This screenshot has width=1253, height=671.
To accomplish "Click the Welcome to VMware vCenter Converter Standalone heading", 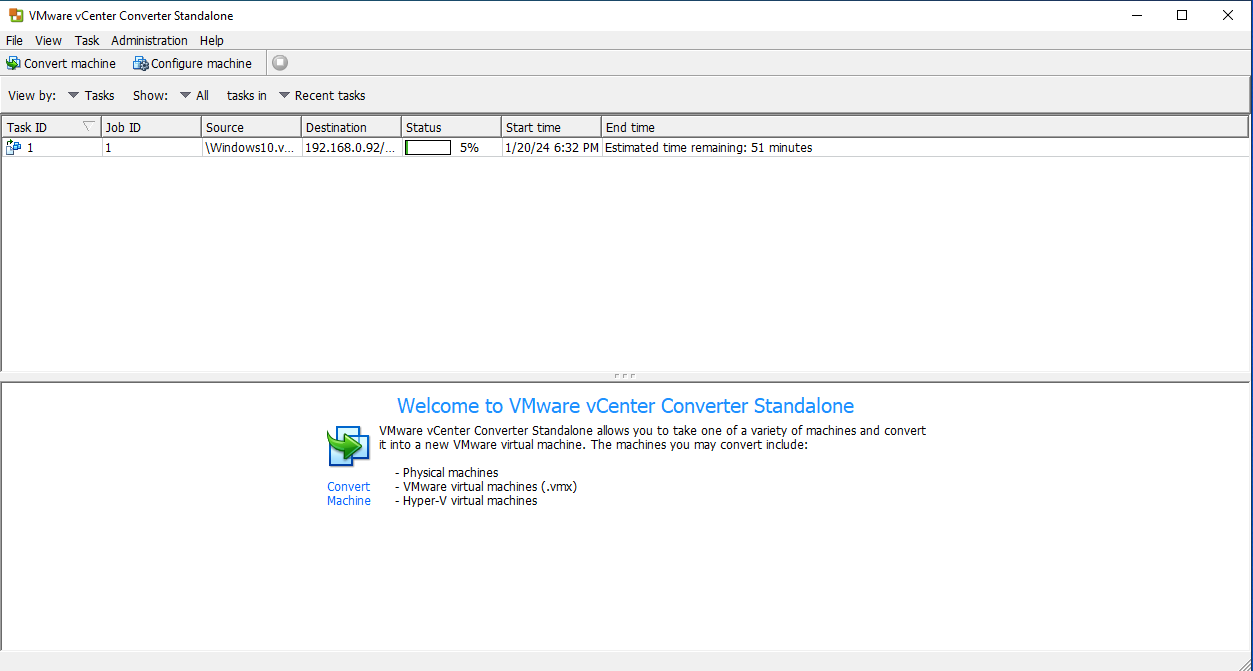I will click(x=625, y=406).
